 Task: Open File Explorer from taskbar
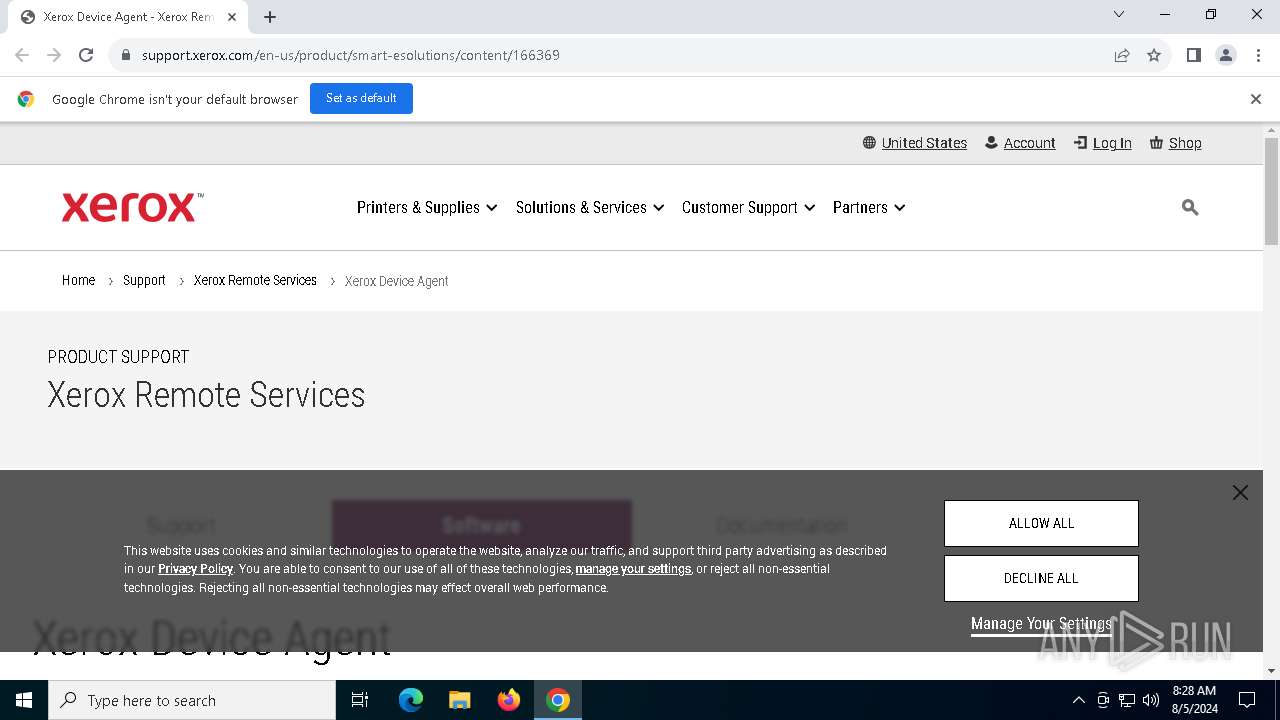coord(460,700)
